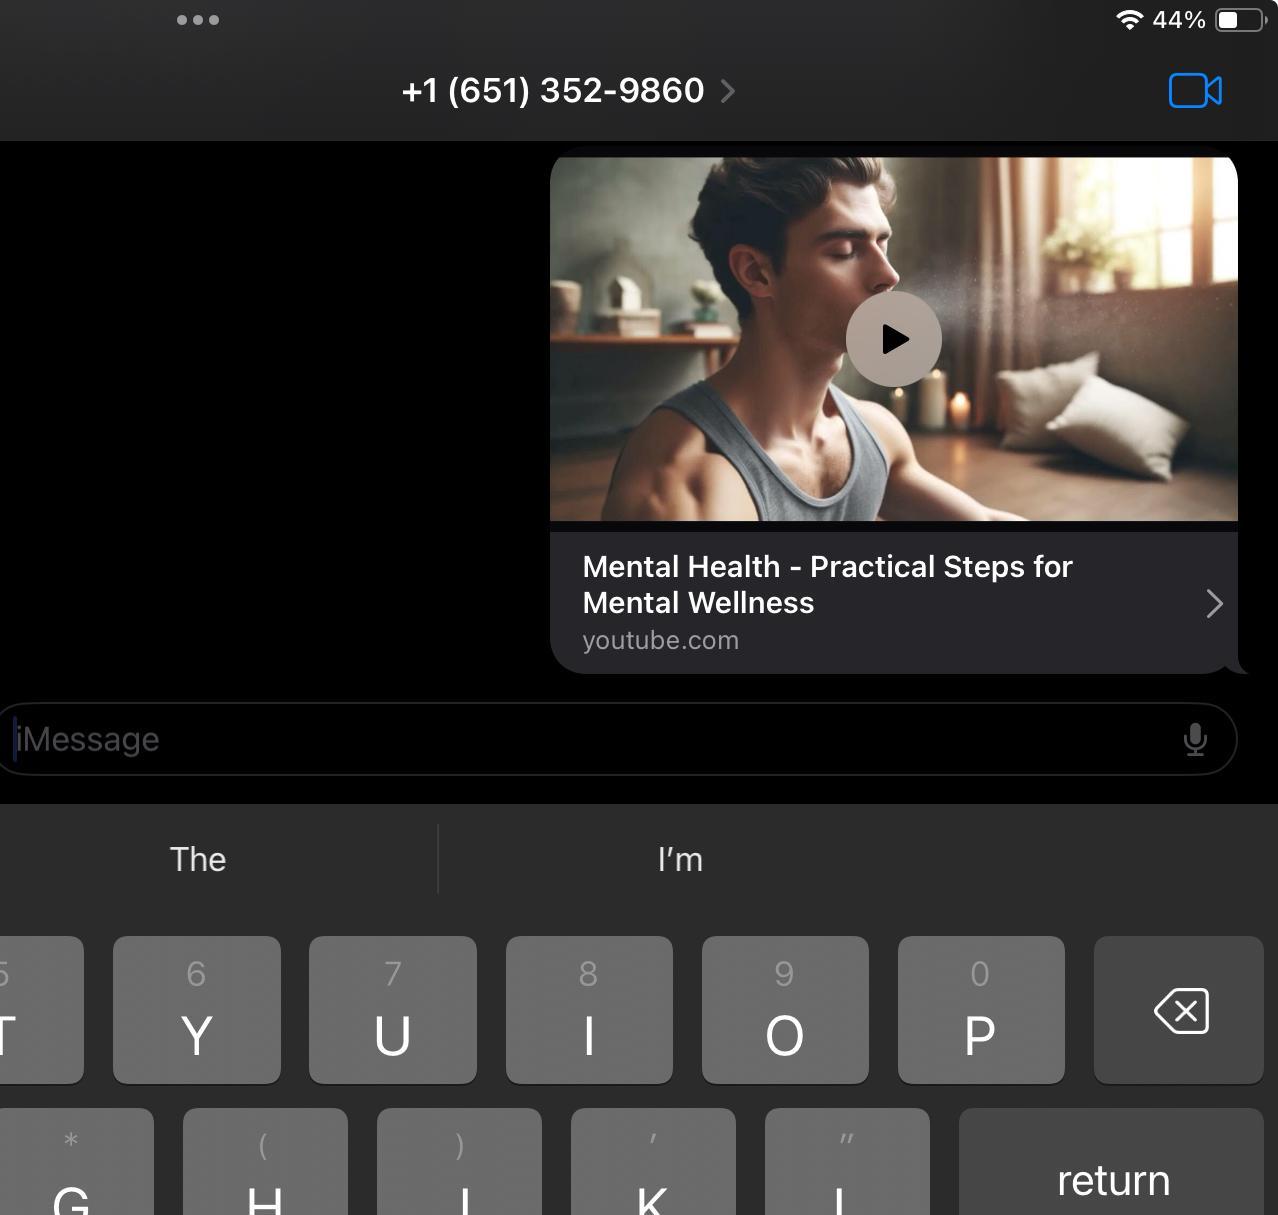Screen dimensions: 1278x1215
Task: Start a FaceTime video call
Action: point(1195,91)
